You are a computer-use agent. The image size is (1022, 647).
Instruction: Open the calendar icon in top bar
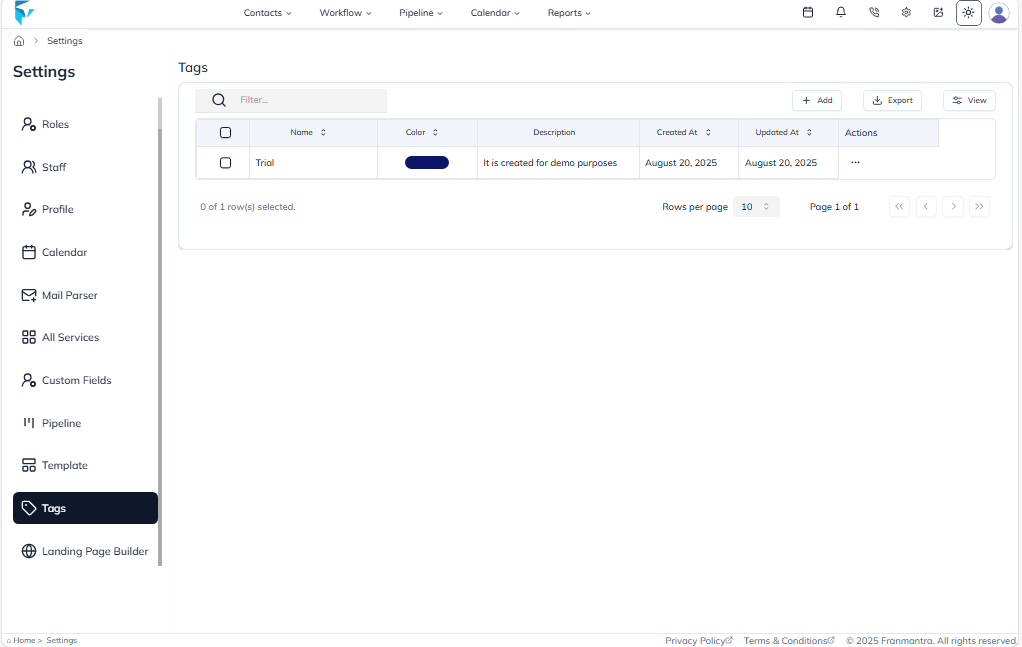808,13
